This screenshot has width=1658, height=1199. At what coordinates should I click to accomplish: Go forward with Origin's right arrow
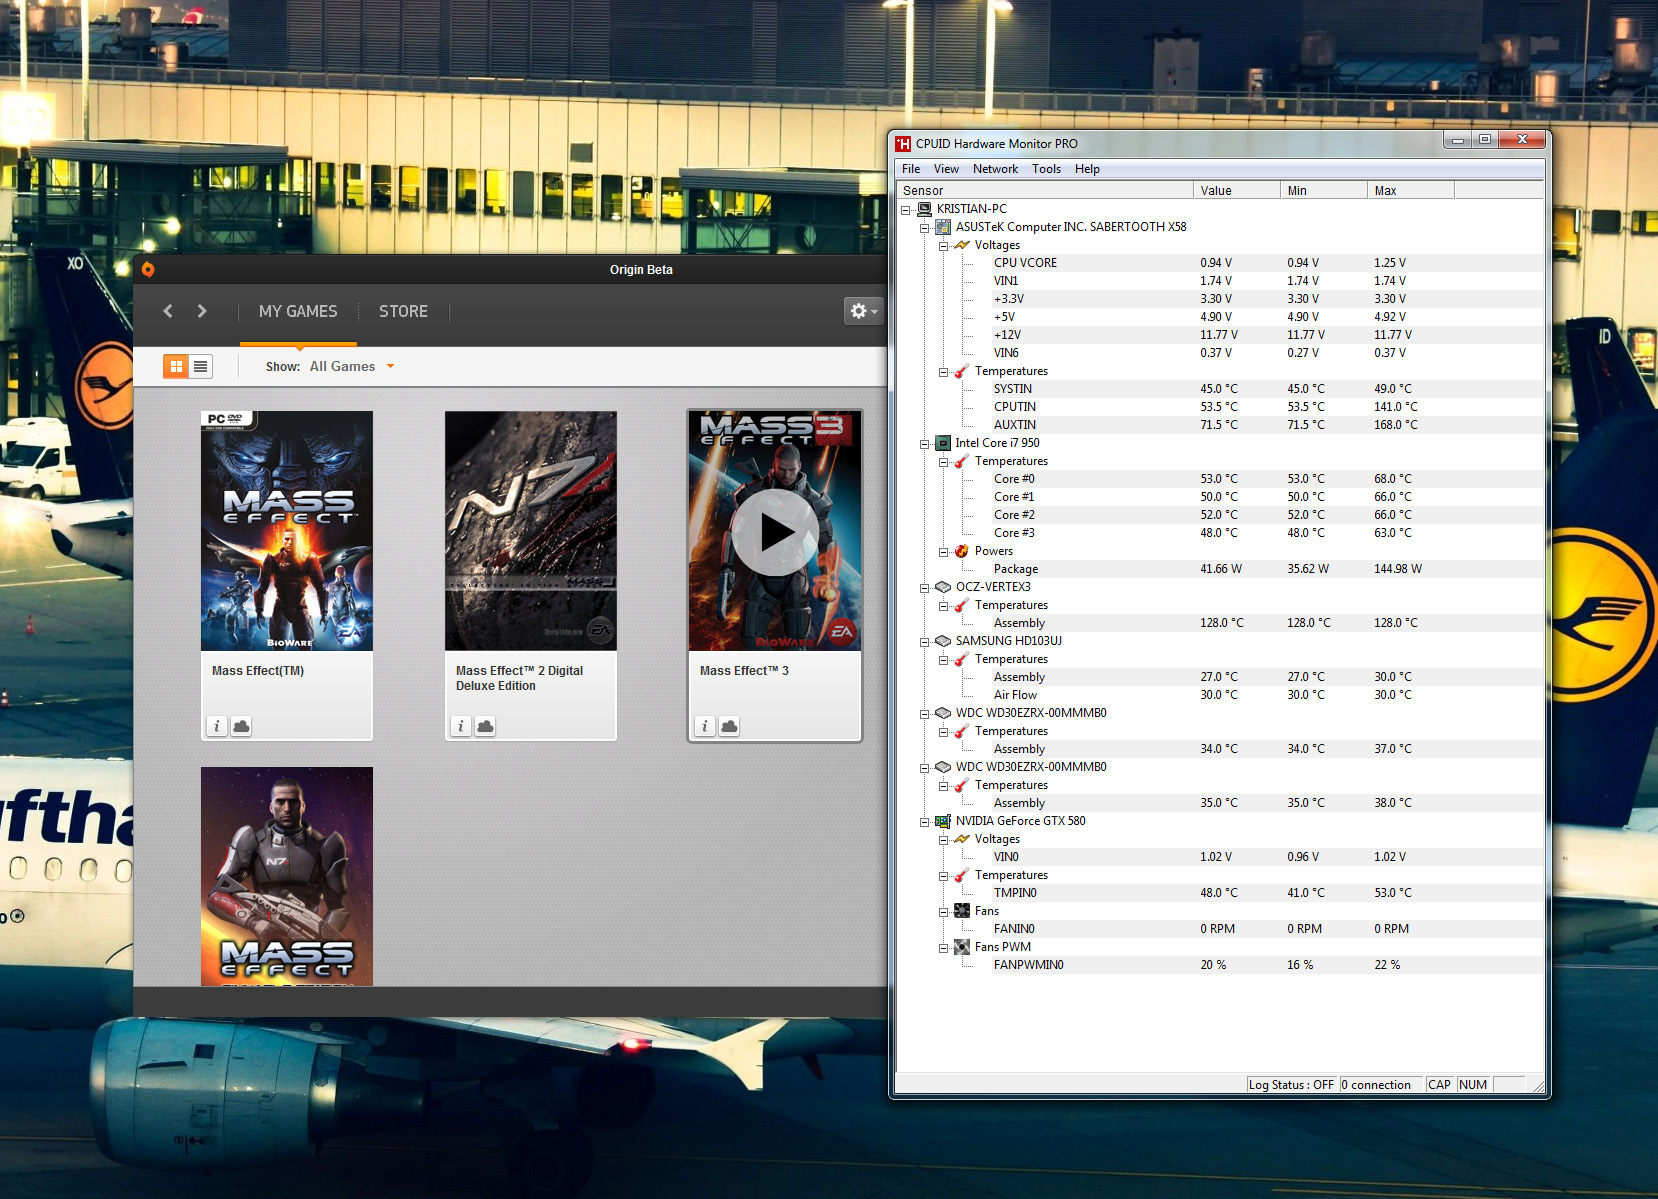click(202, 311)
